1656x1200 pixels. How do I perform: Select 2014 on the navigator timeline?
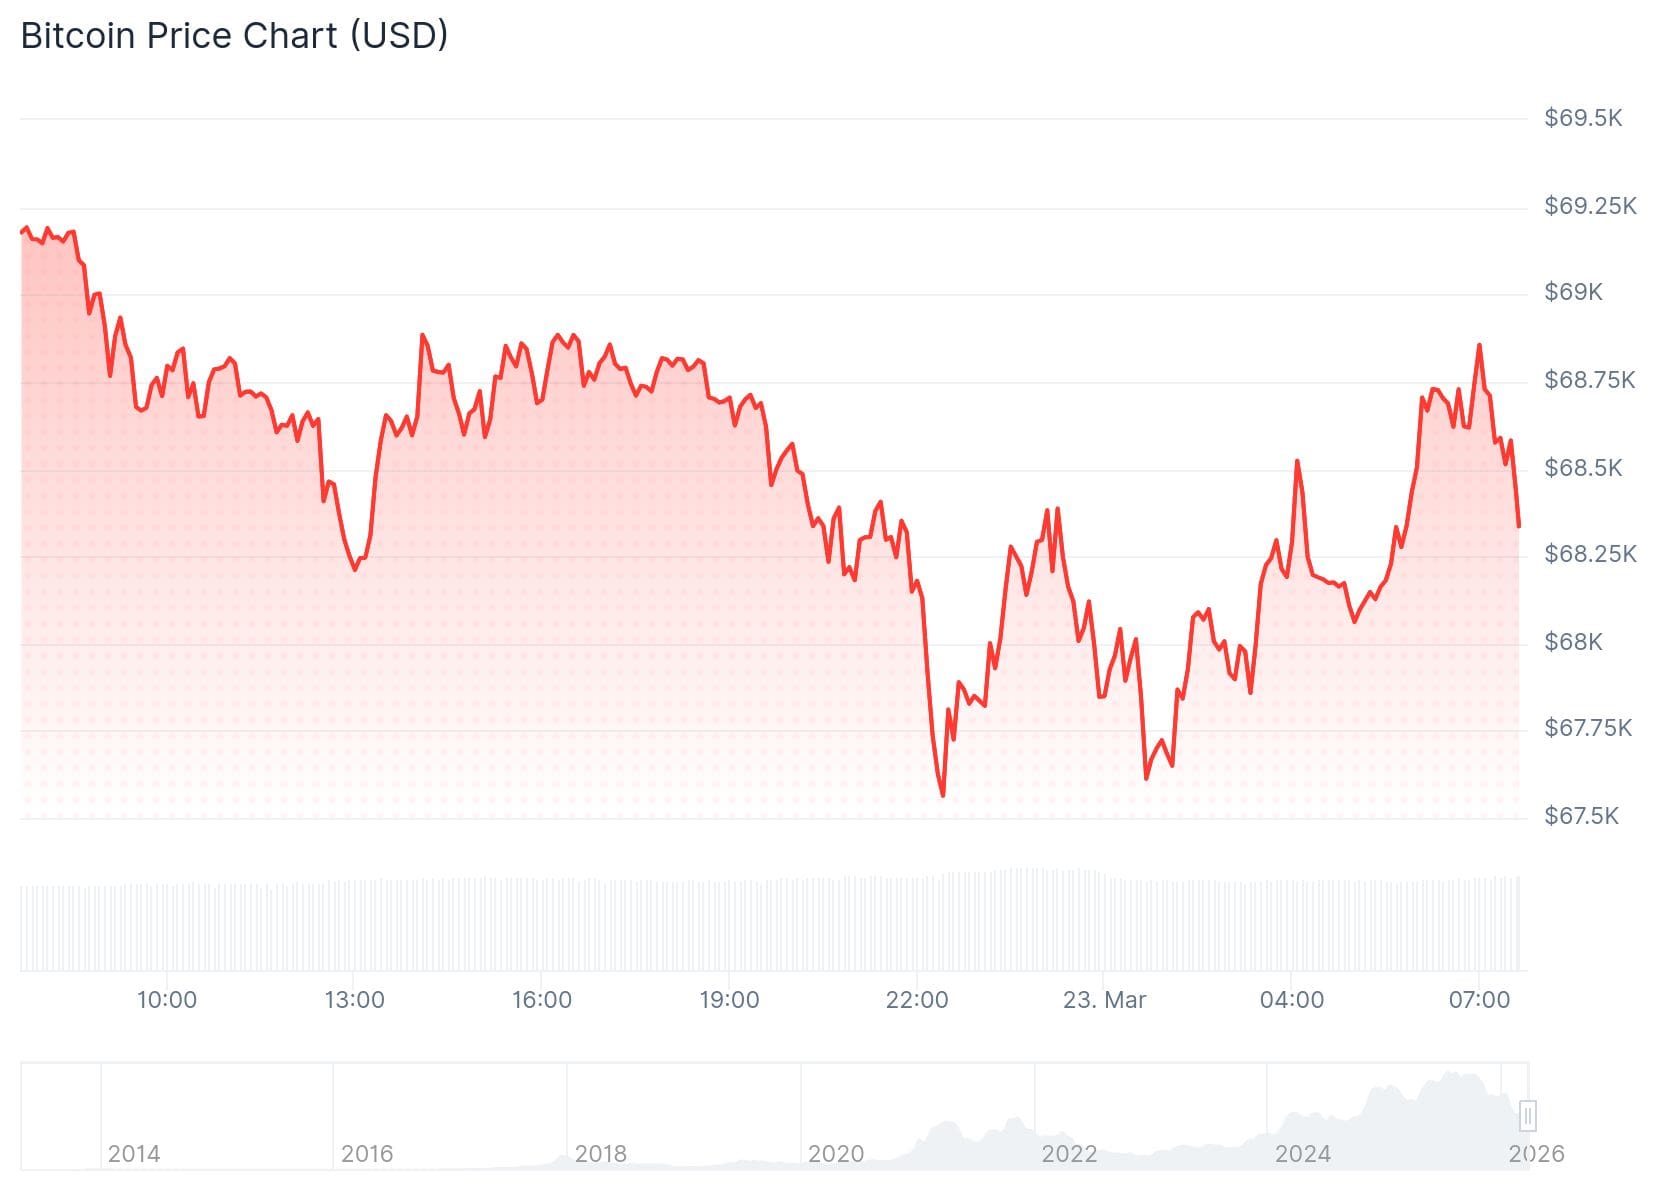134,1154
